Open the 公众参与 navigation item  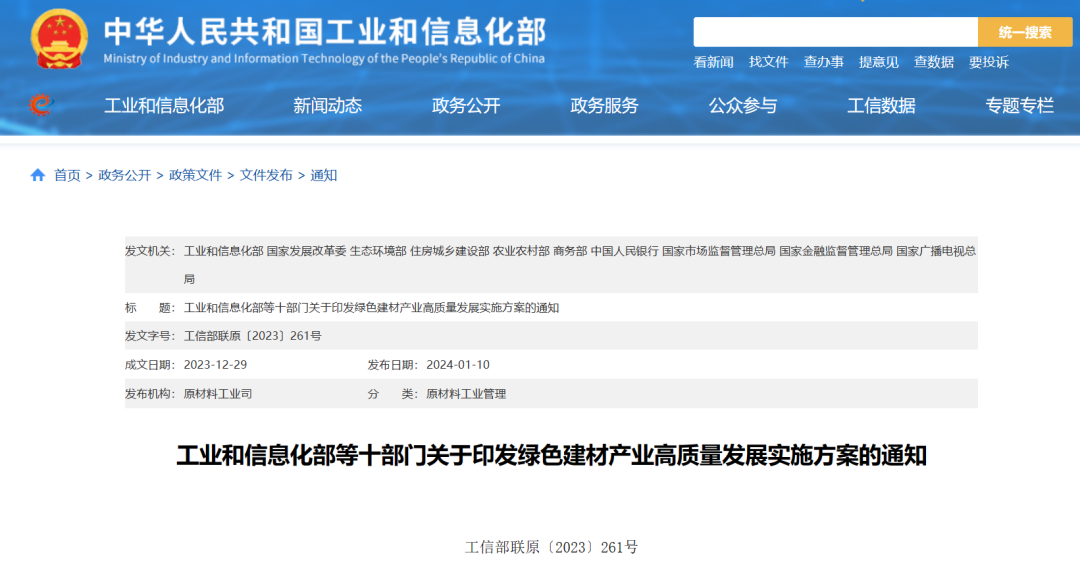[743, 105]
